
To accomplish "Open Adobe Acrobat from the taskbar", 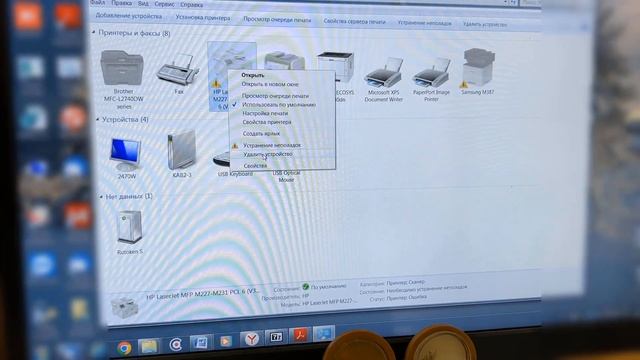I will coord(301,335).
